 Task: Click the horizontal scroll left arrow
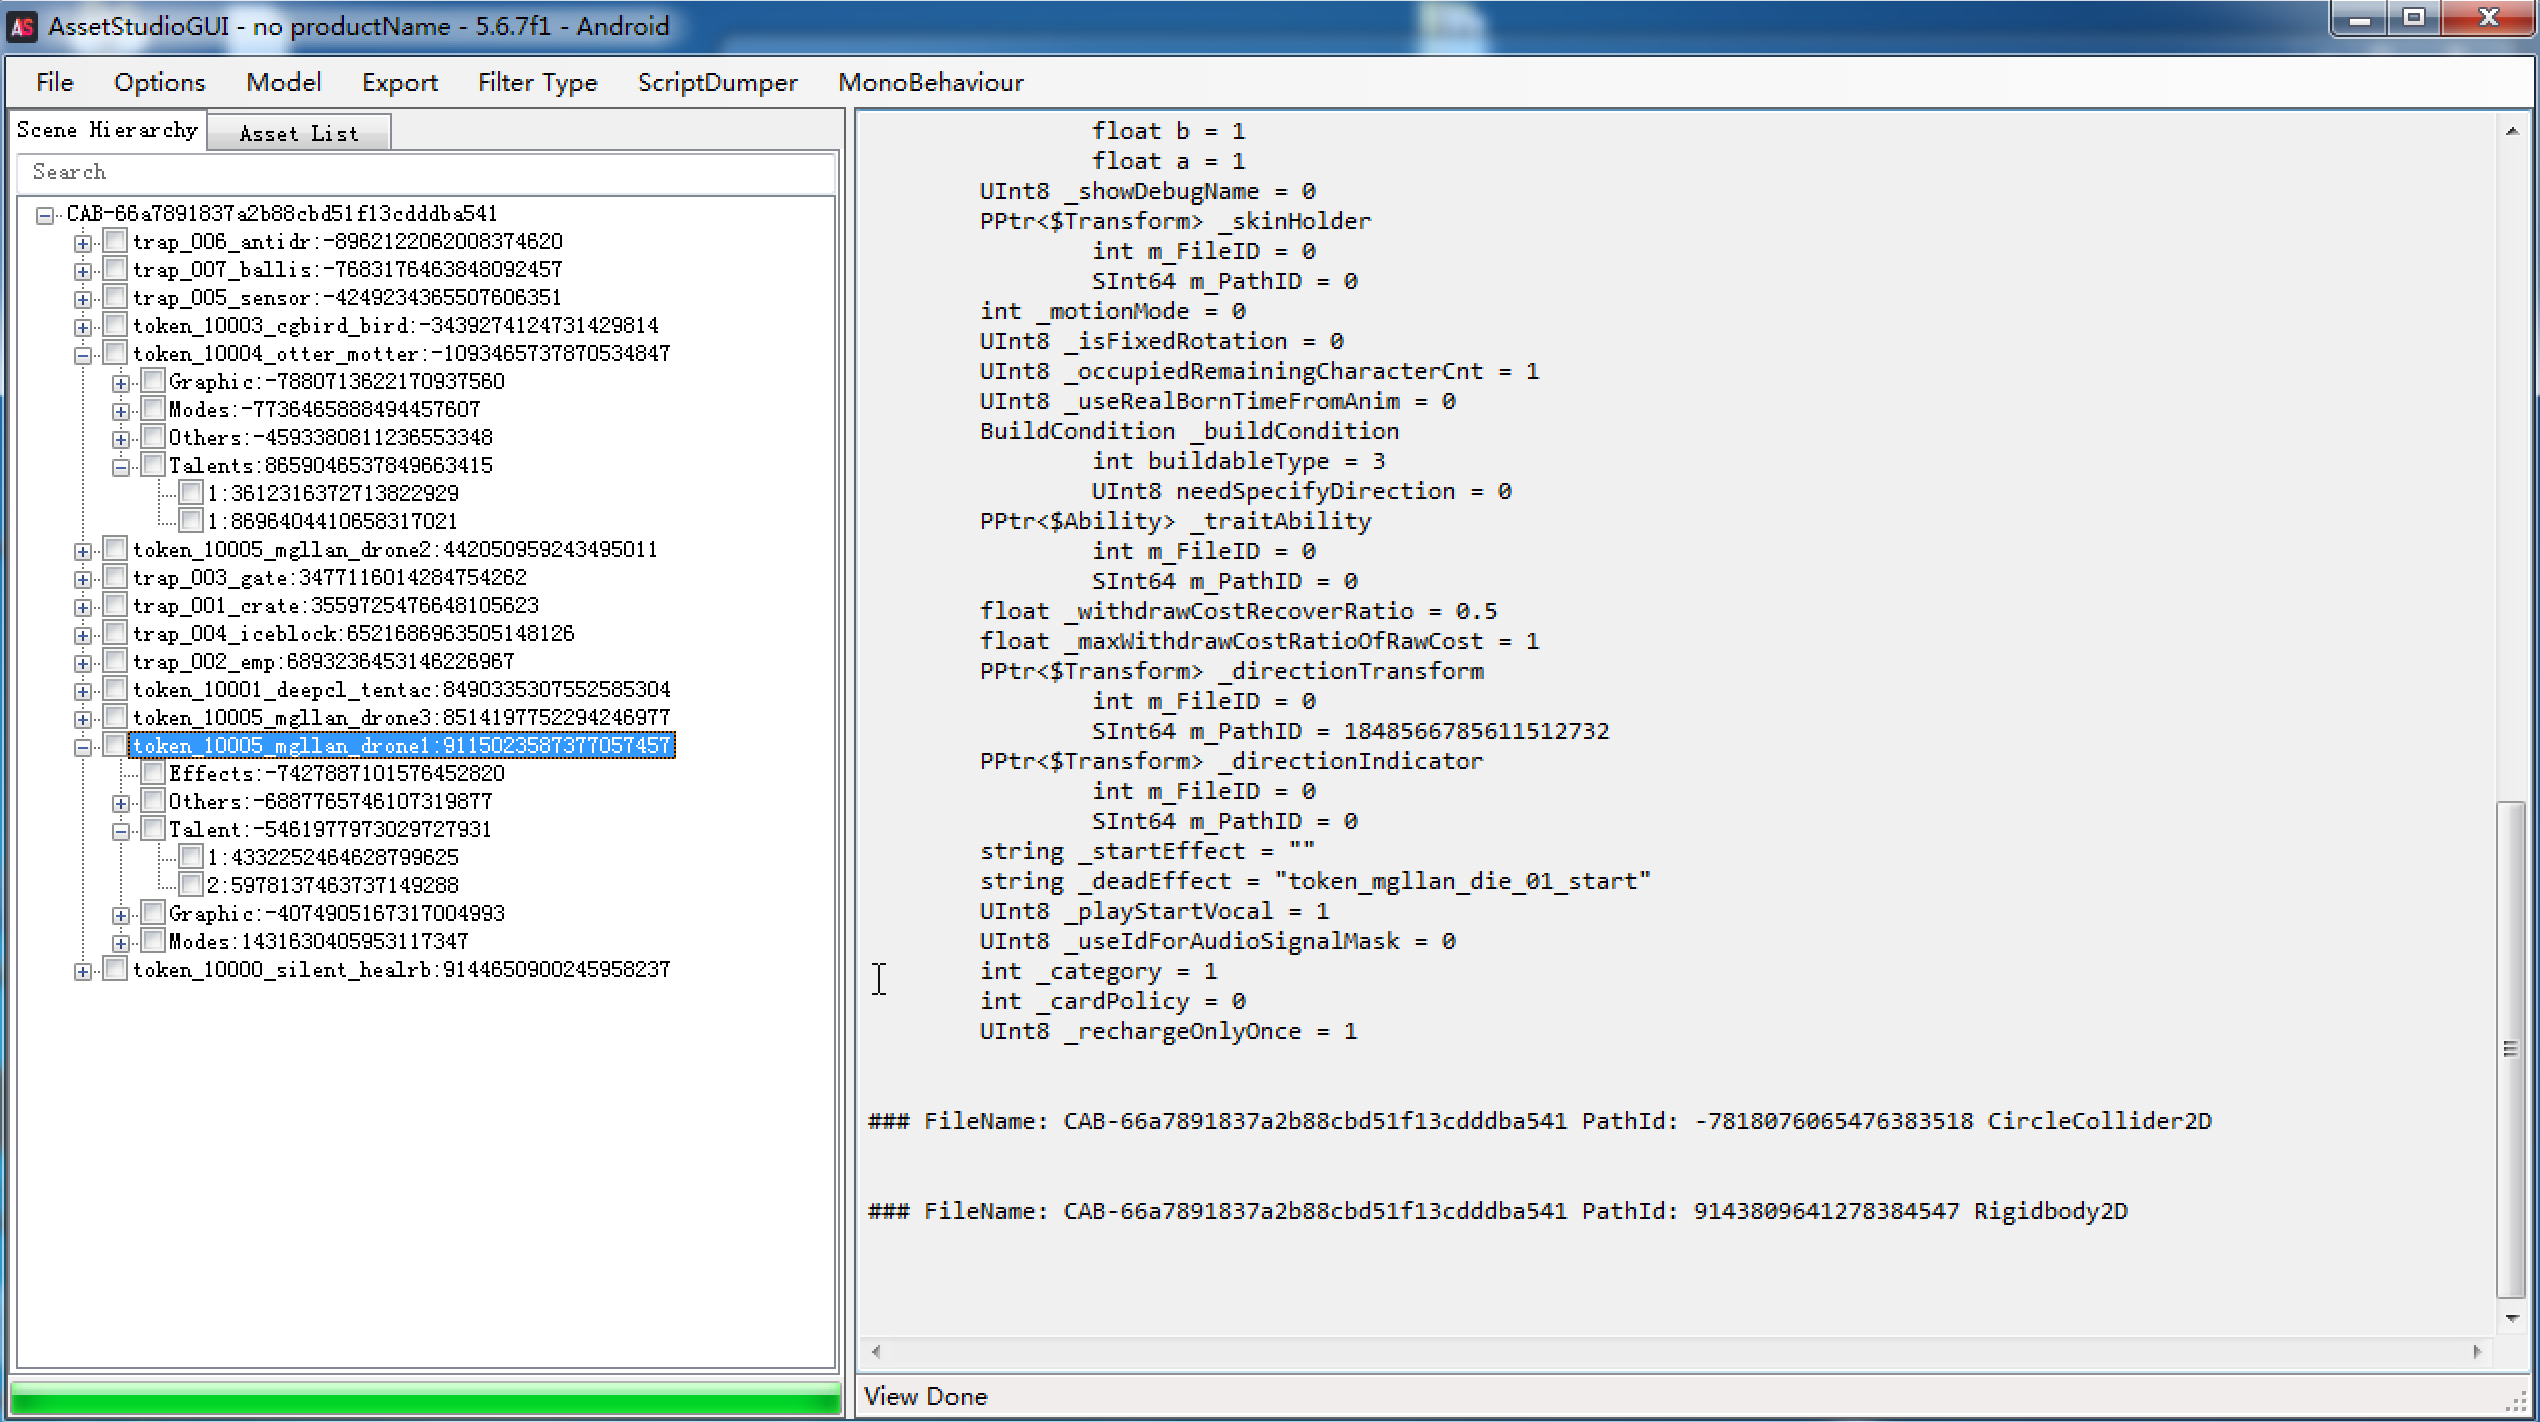(876, 1351)
